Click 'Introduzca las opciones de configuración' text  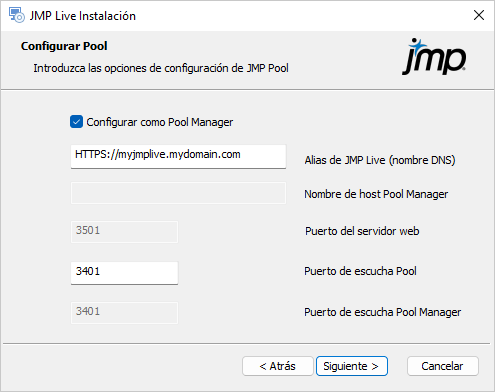[x=161, y=68]
